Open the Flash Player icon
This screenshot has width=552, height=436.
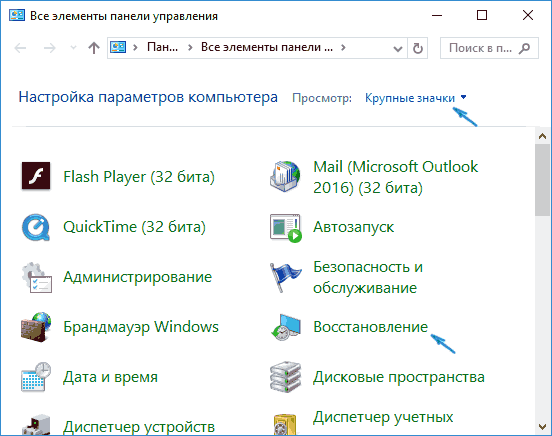(36, 176)
